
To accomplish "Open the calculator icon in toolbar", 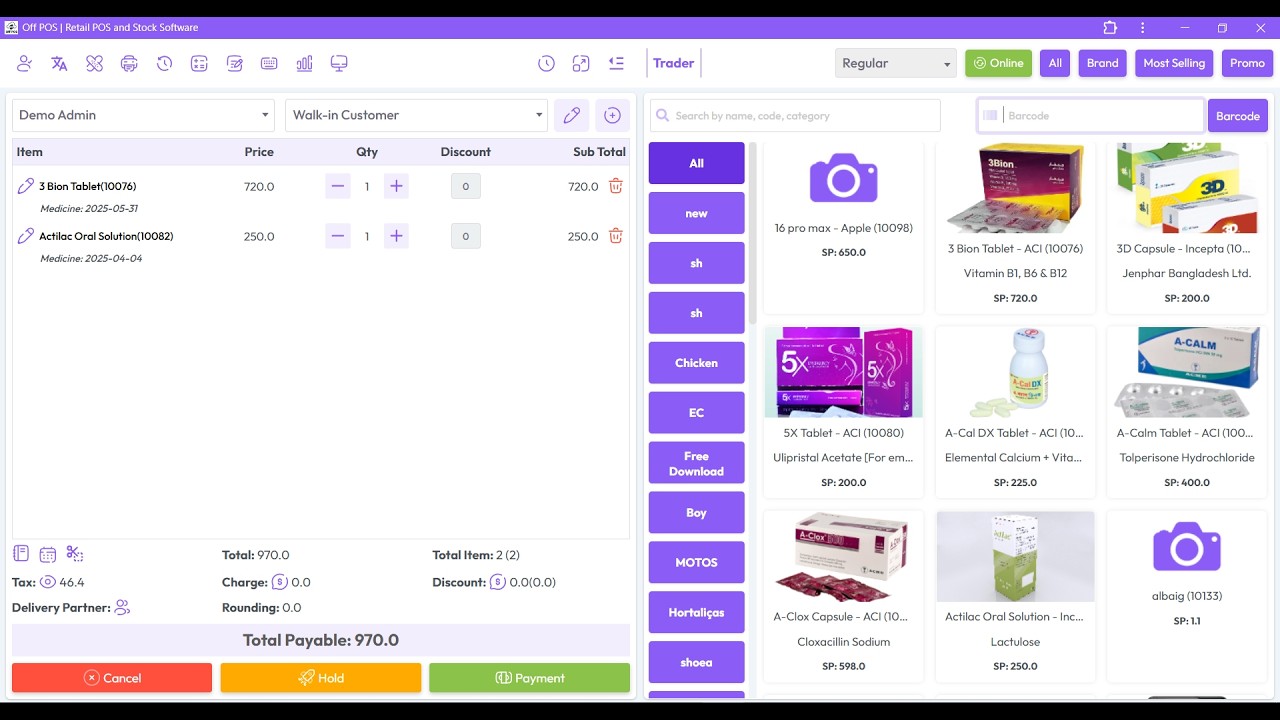I will click(199, 63).
